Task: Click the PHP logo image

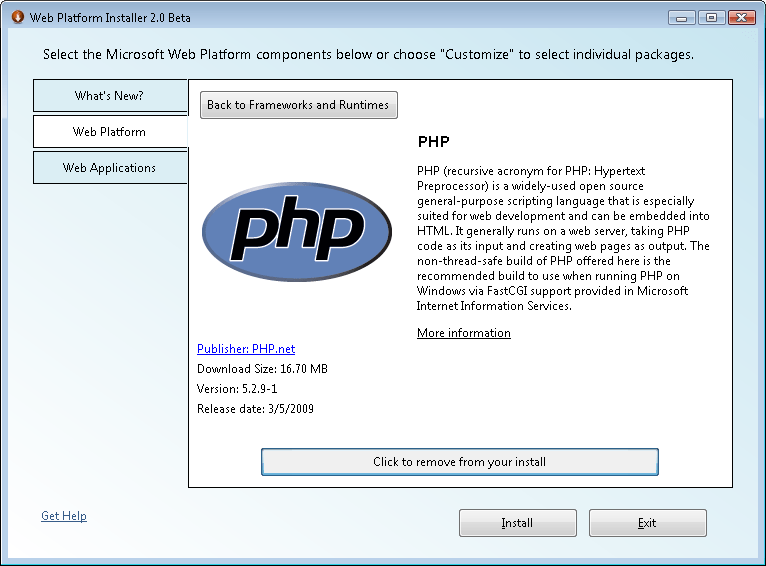Action: click(297, 231)
